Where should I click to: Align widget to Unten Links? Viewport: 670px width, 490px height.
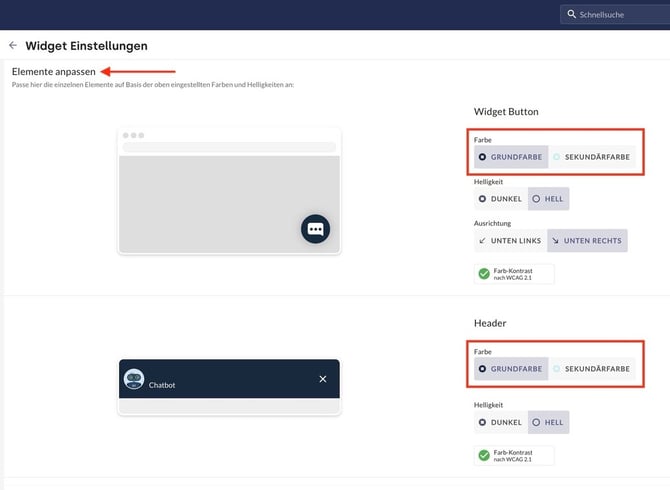510,241
